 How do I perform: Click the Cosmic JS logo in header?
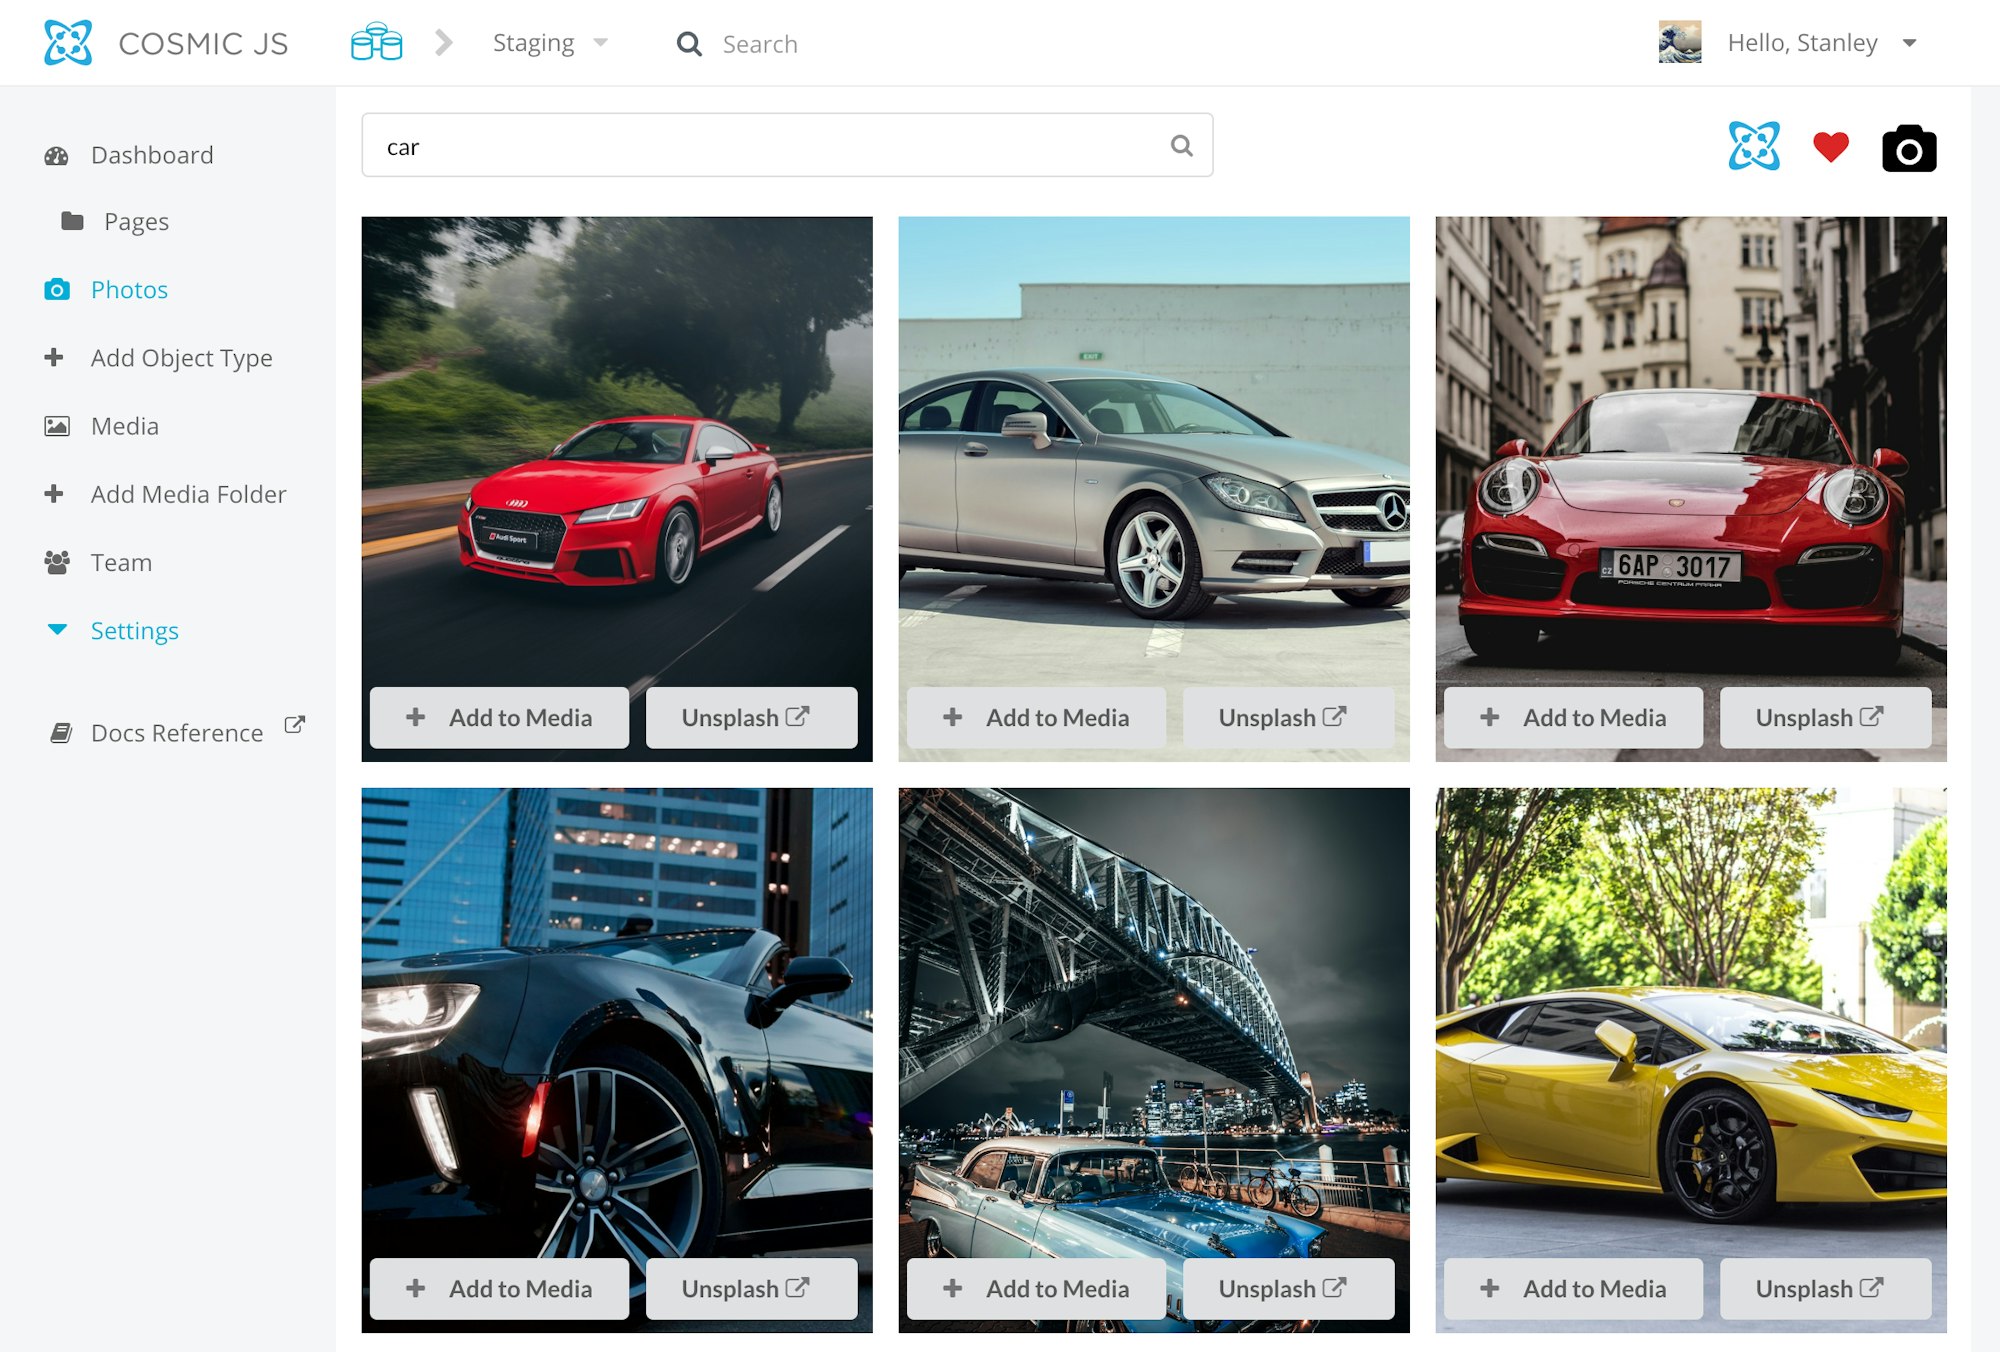click(x=68, y=43)
